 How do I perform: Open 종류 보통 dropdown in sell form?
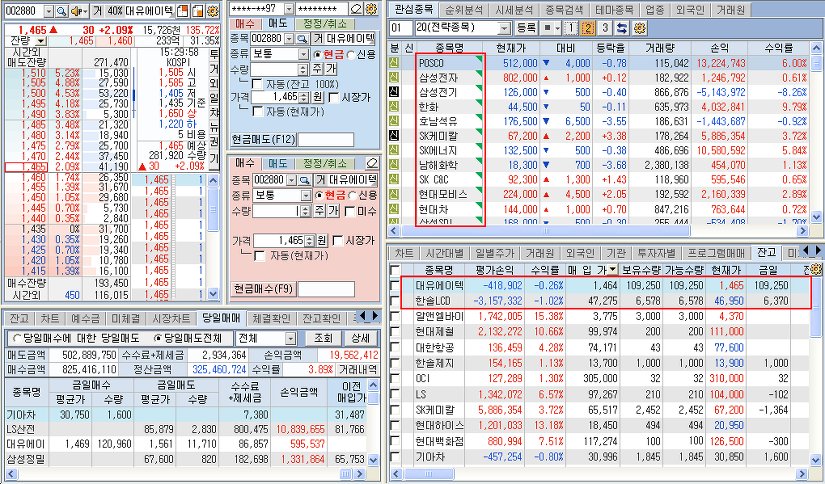pos(304,54)
